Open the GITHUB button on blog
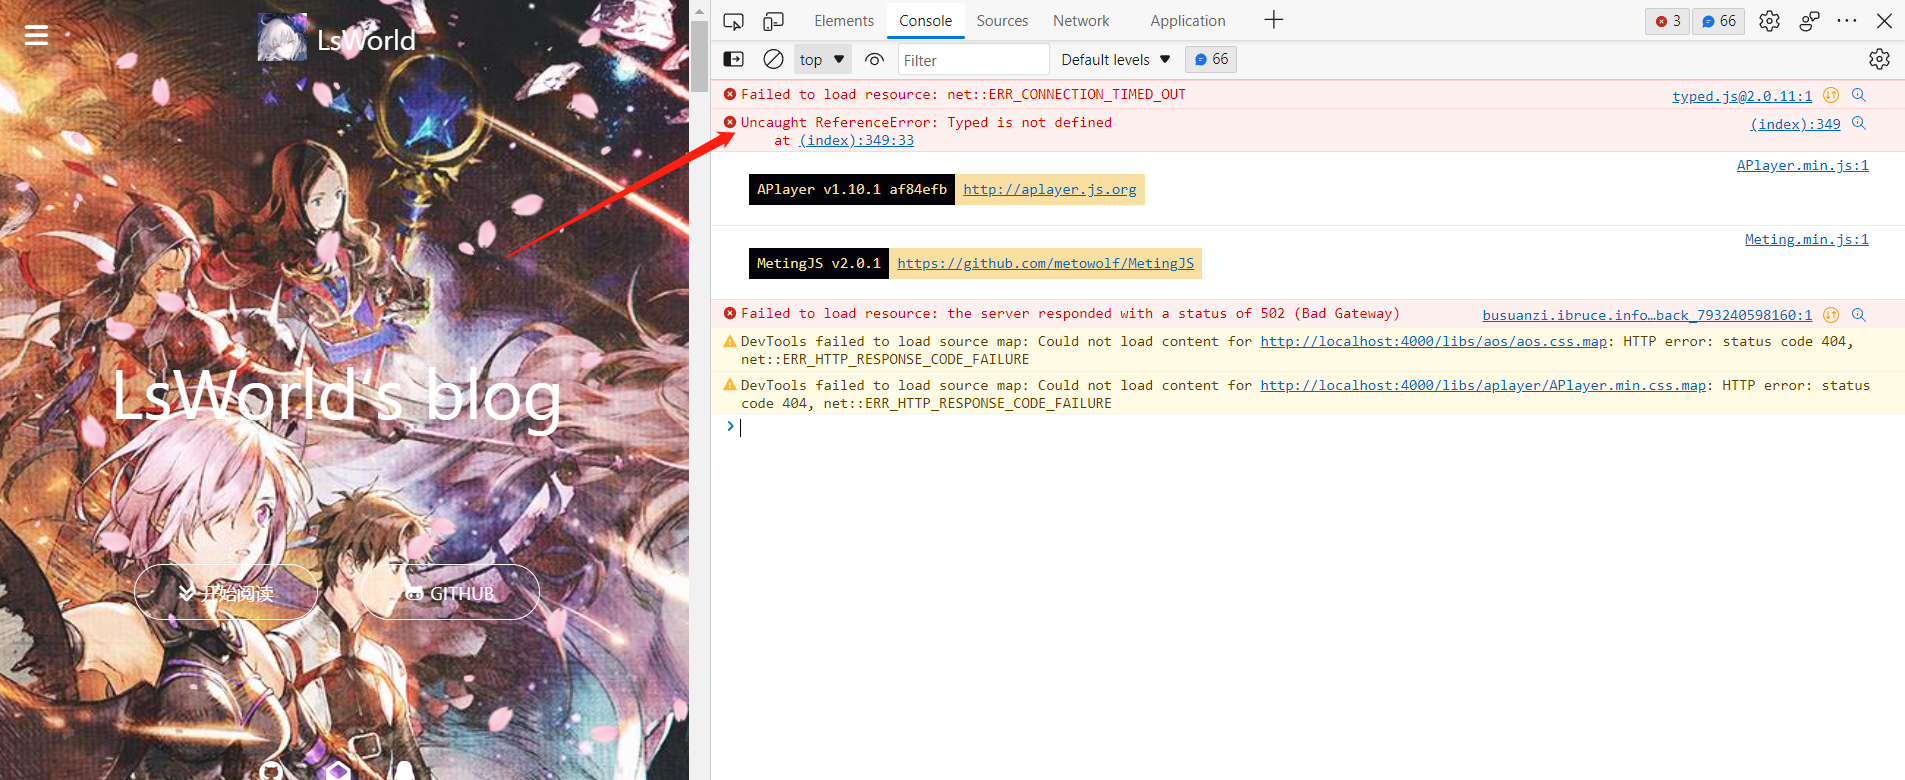1905x780 pixels. pos(450,592)
